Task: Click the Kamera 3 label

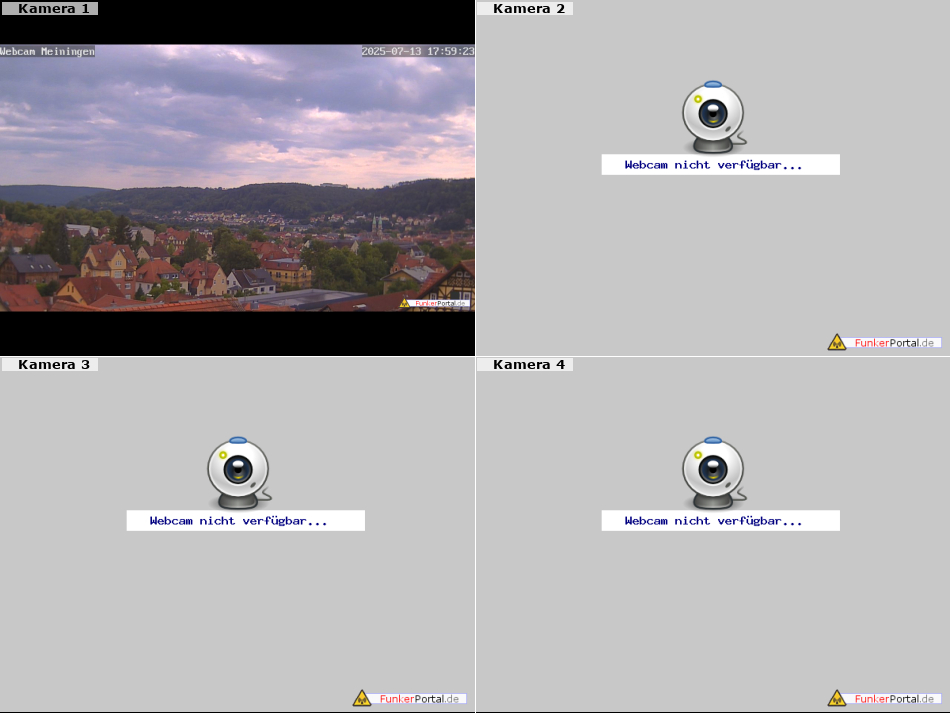Action: tap(50, 365)
